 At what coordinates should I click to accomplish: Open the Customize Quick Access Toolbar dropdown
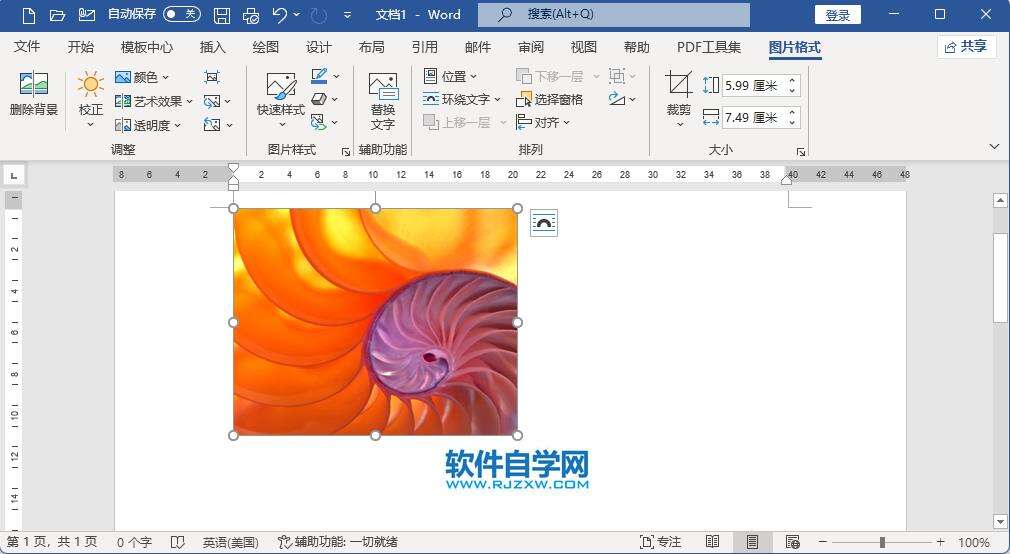click(x=347, y=15)
